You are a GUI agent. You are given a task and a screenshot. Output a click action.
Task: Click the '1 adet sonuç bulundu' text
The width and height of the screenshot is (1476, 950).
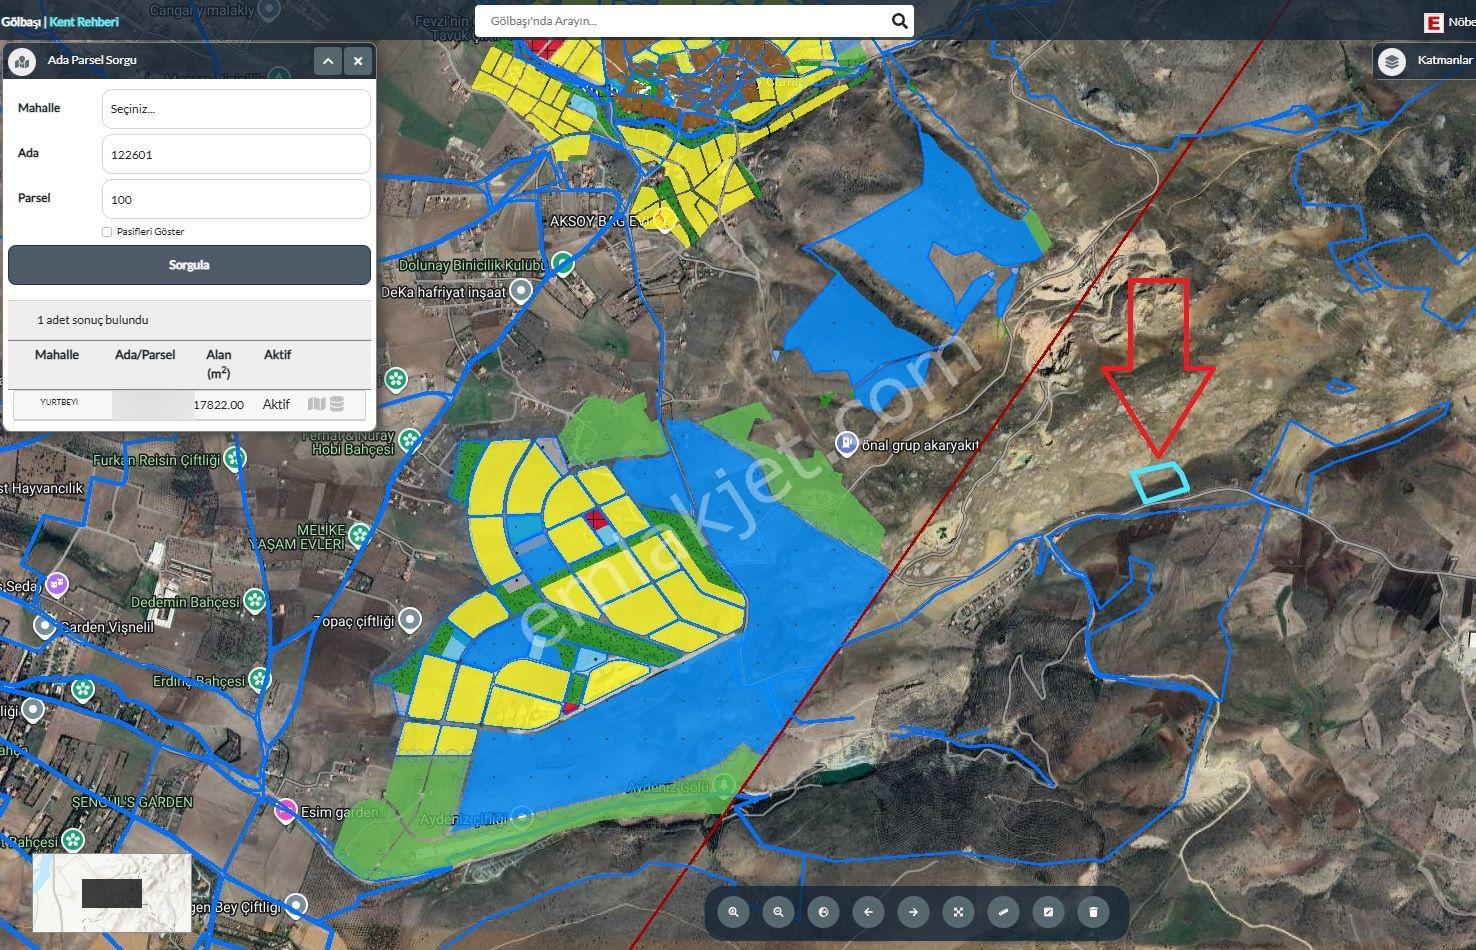coord(93,320)
